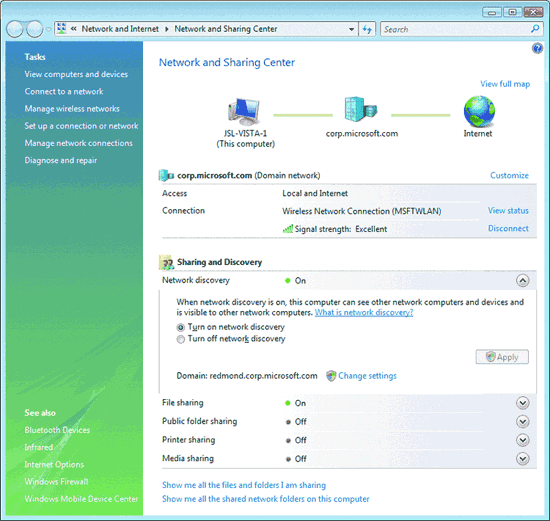Screen dimensions: 550x521
Task: Open the Change settings link
Action: 367,376
